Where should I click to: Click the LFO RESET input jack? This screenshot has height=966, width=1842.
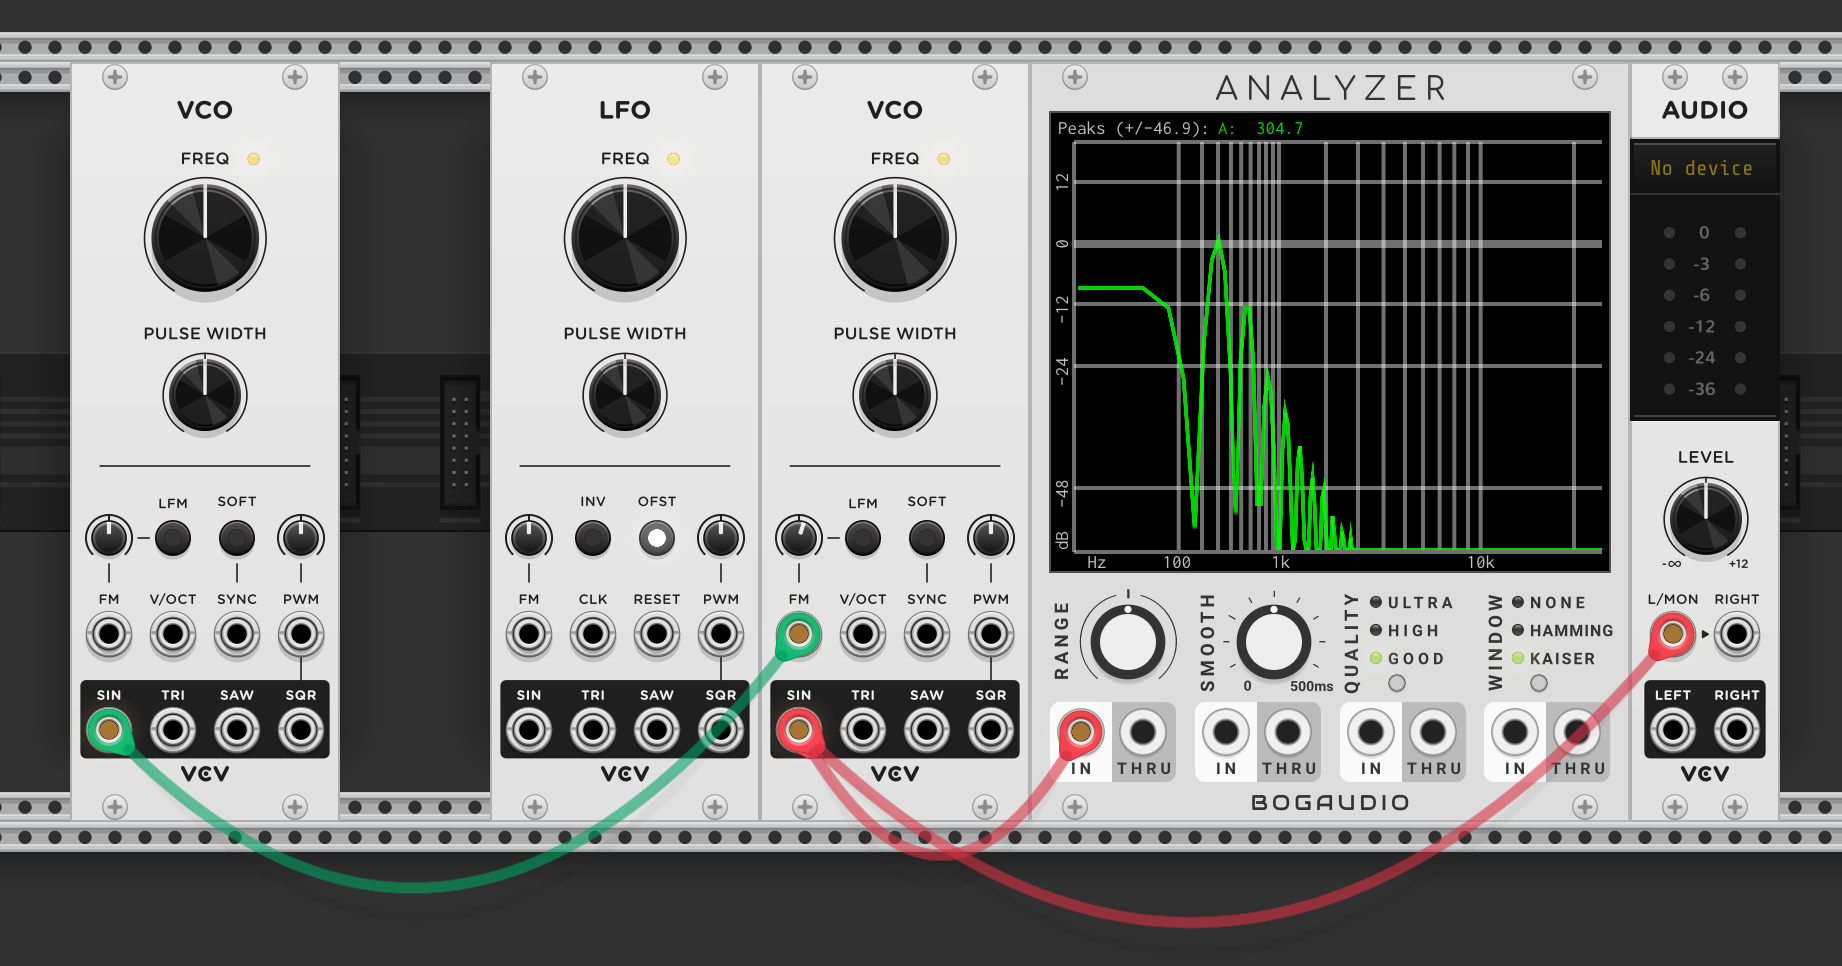[x=657, y=634]
